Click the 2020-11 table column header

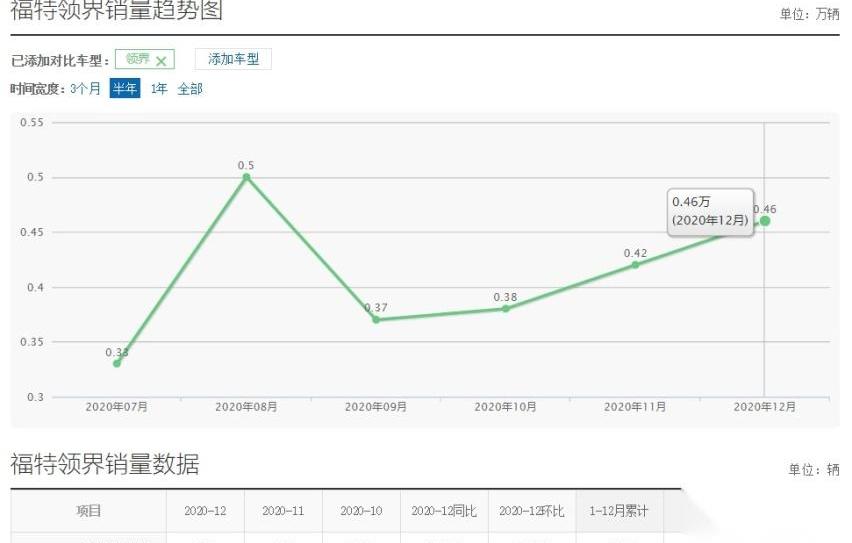[x=283, y=511]
